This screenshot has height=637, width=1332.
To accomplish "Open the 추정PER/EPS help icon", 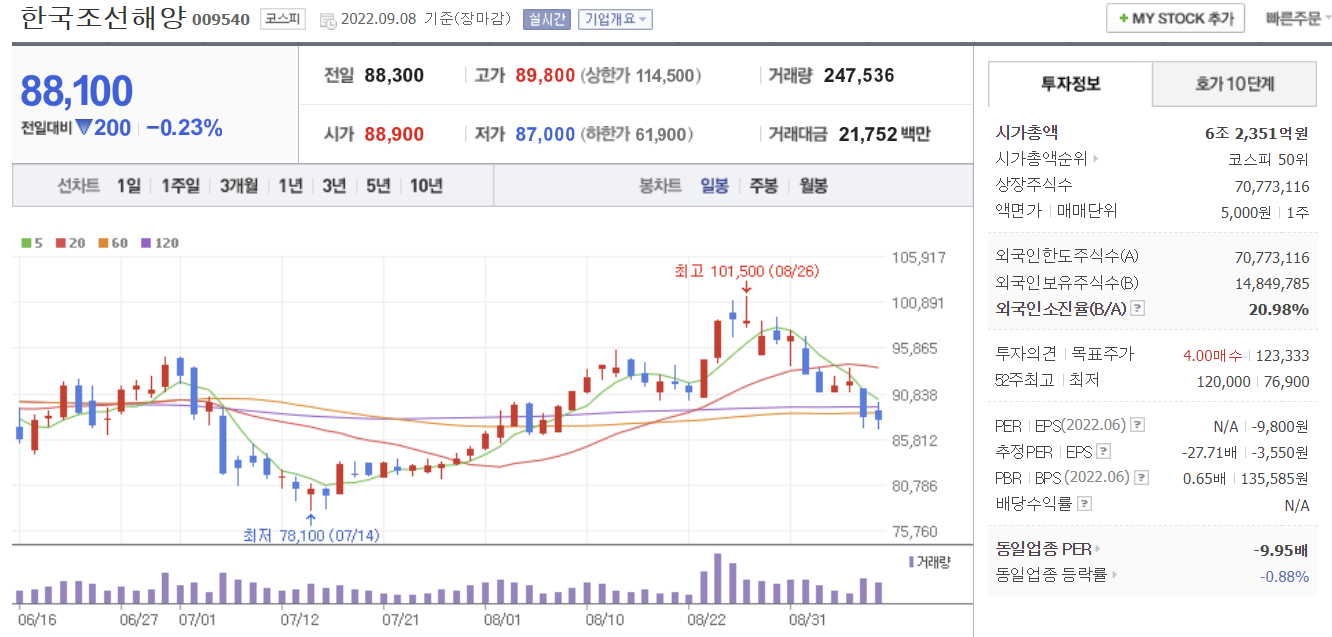I will coord(1103,451).
